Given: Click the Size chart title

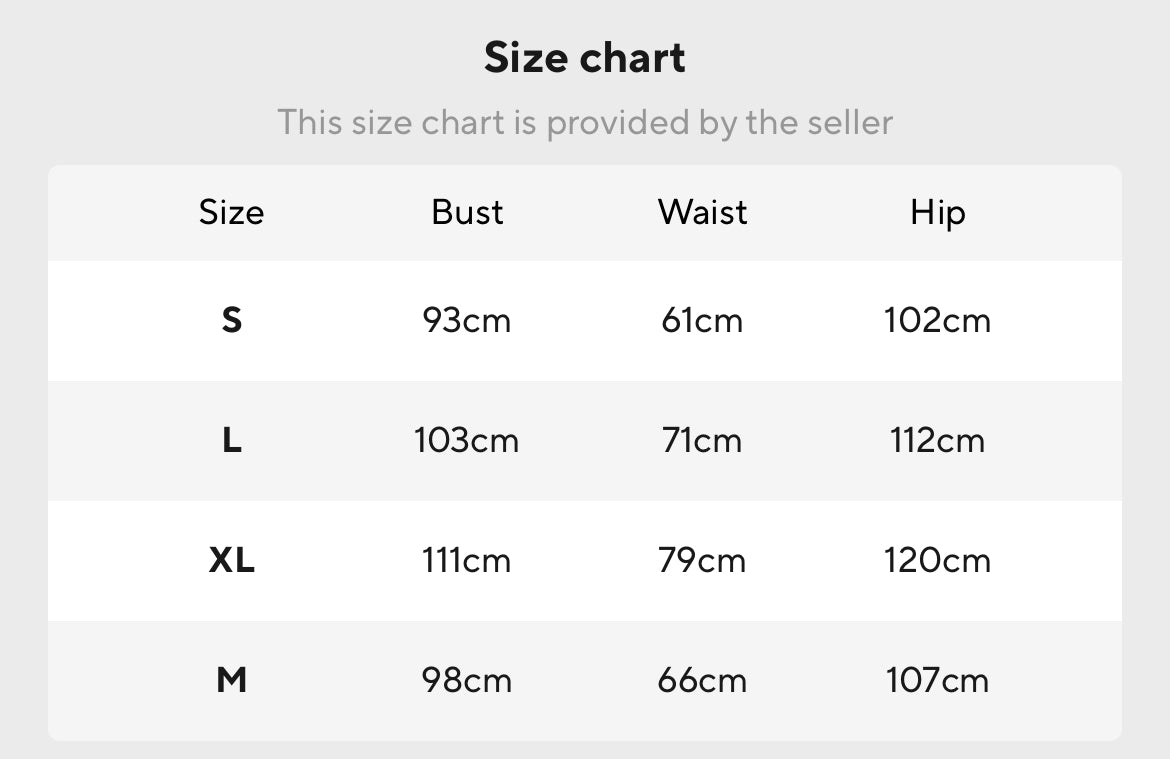Looking at the screenshot, I should click(x=585, y=58).
